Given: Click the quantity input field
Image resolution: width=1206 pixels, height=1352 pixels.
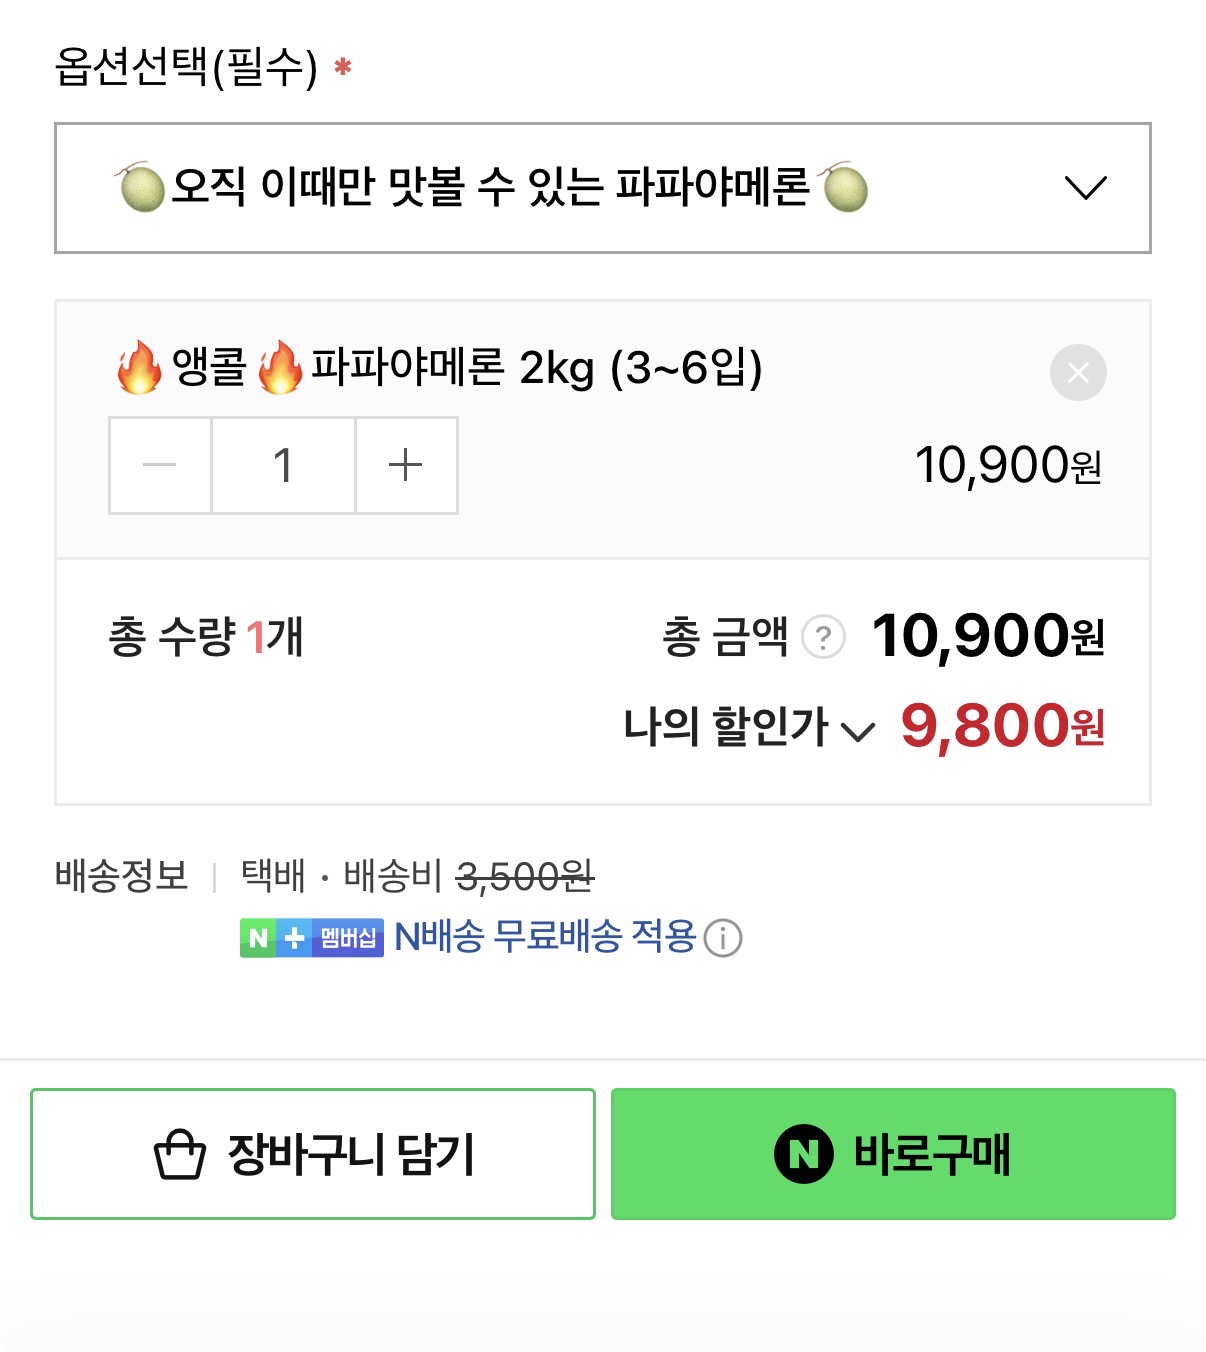Looking at the screenshot, I should click(283, 465).
